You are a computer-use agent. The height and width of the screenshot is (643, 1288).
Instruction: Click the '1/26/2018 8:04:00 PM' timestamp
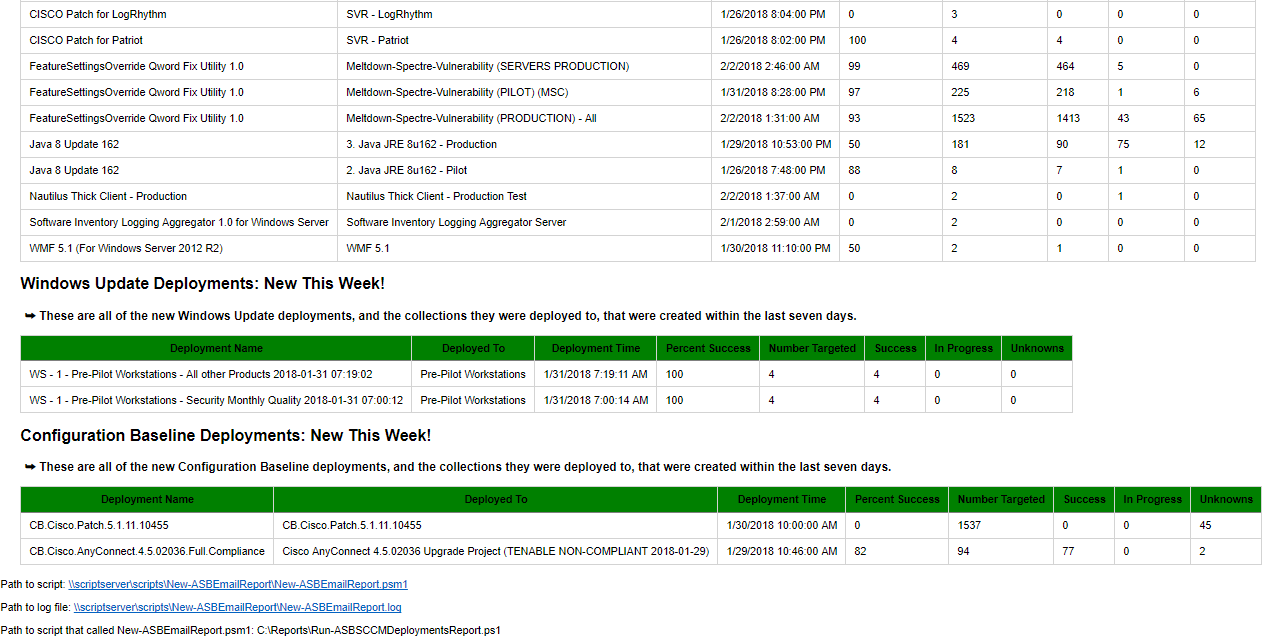[773, 15]
